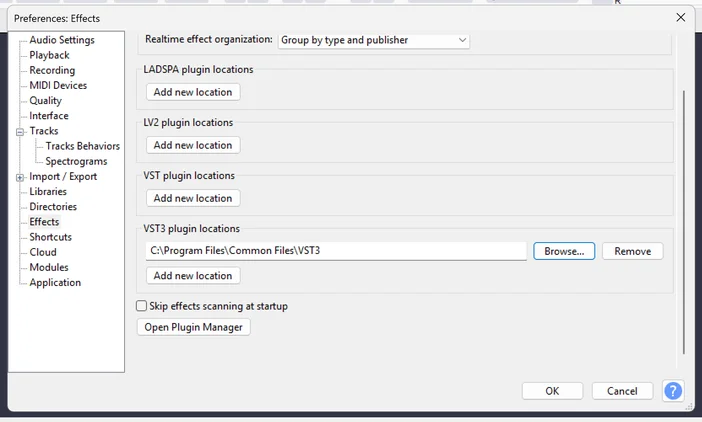Click Browse for VST3 location
Screen dimensions: 702x422
pyautogui.click(x=564, y=251)
